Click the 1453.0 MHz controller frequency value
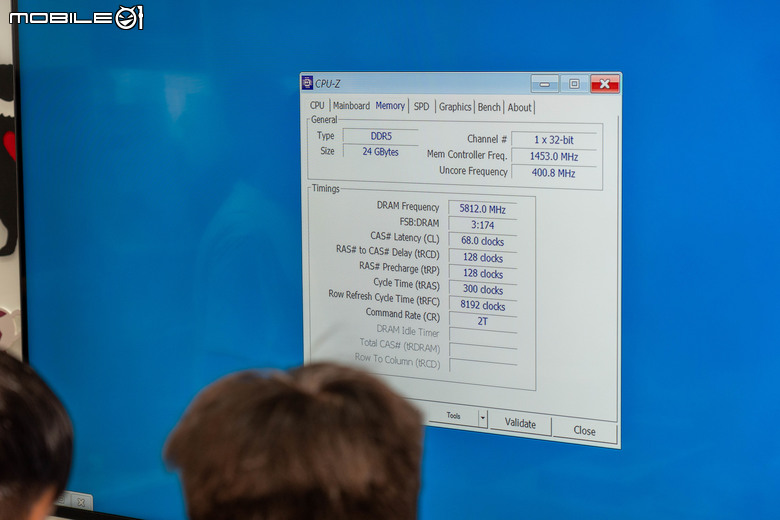Image resolution: width=780 pixels, height=520 pixels. point(554,157)
